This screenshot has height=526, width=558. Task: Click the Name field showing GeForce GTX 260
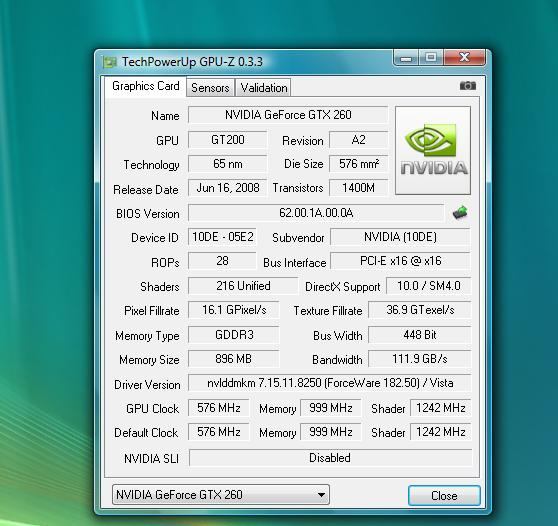pyautogui.click(x=288, y=115)
